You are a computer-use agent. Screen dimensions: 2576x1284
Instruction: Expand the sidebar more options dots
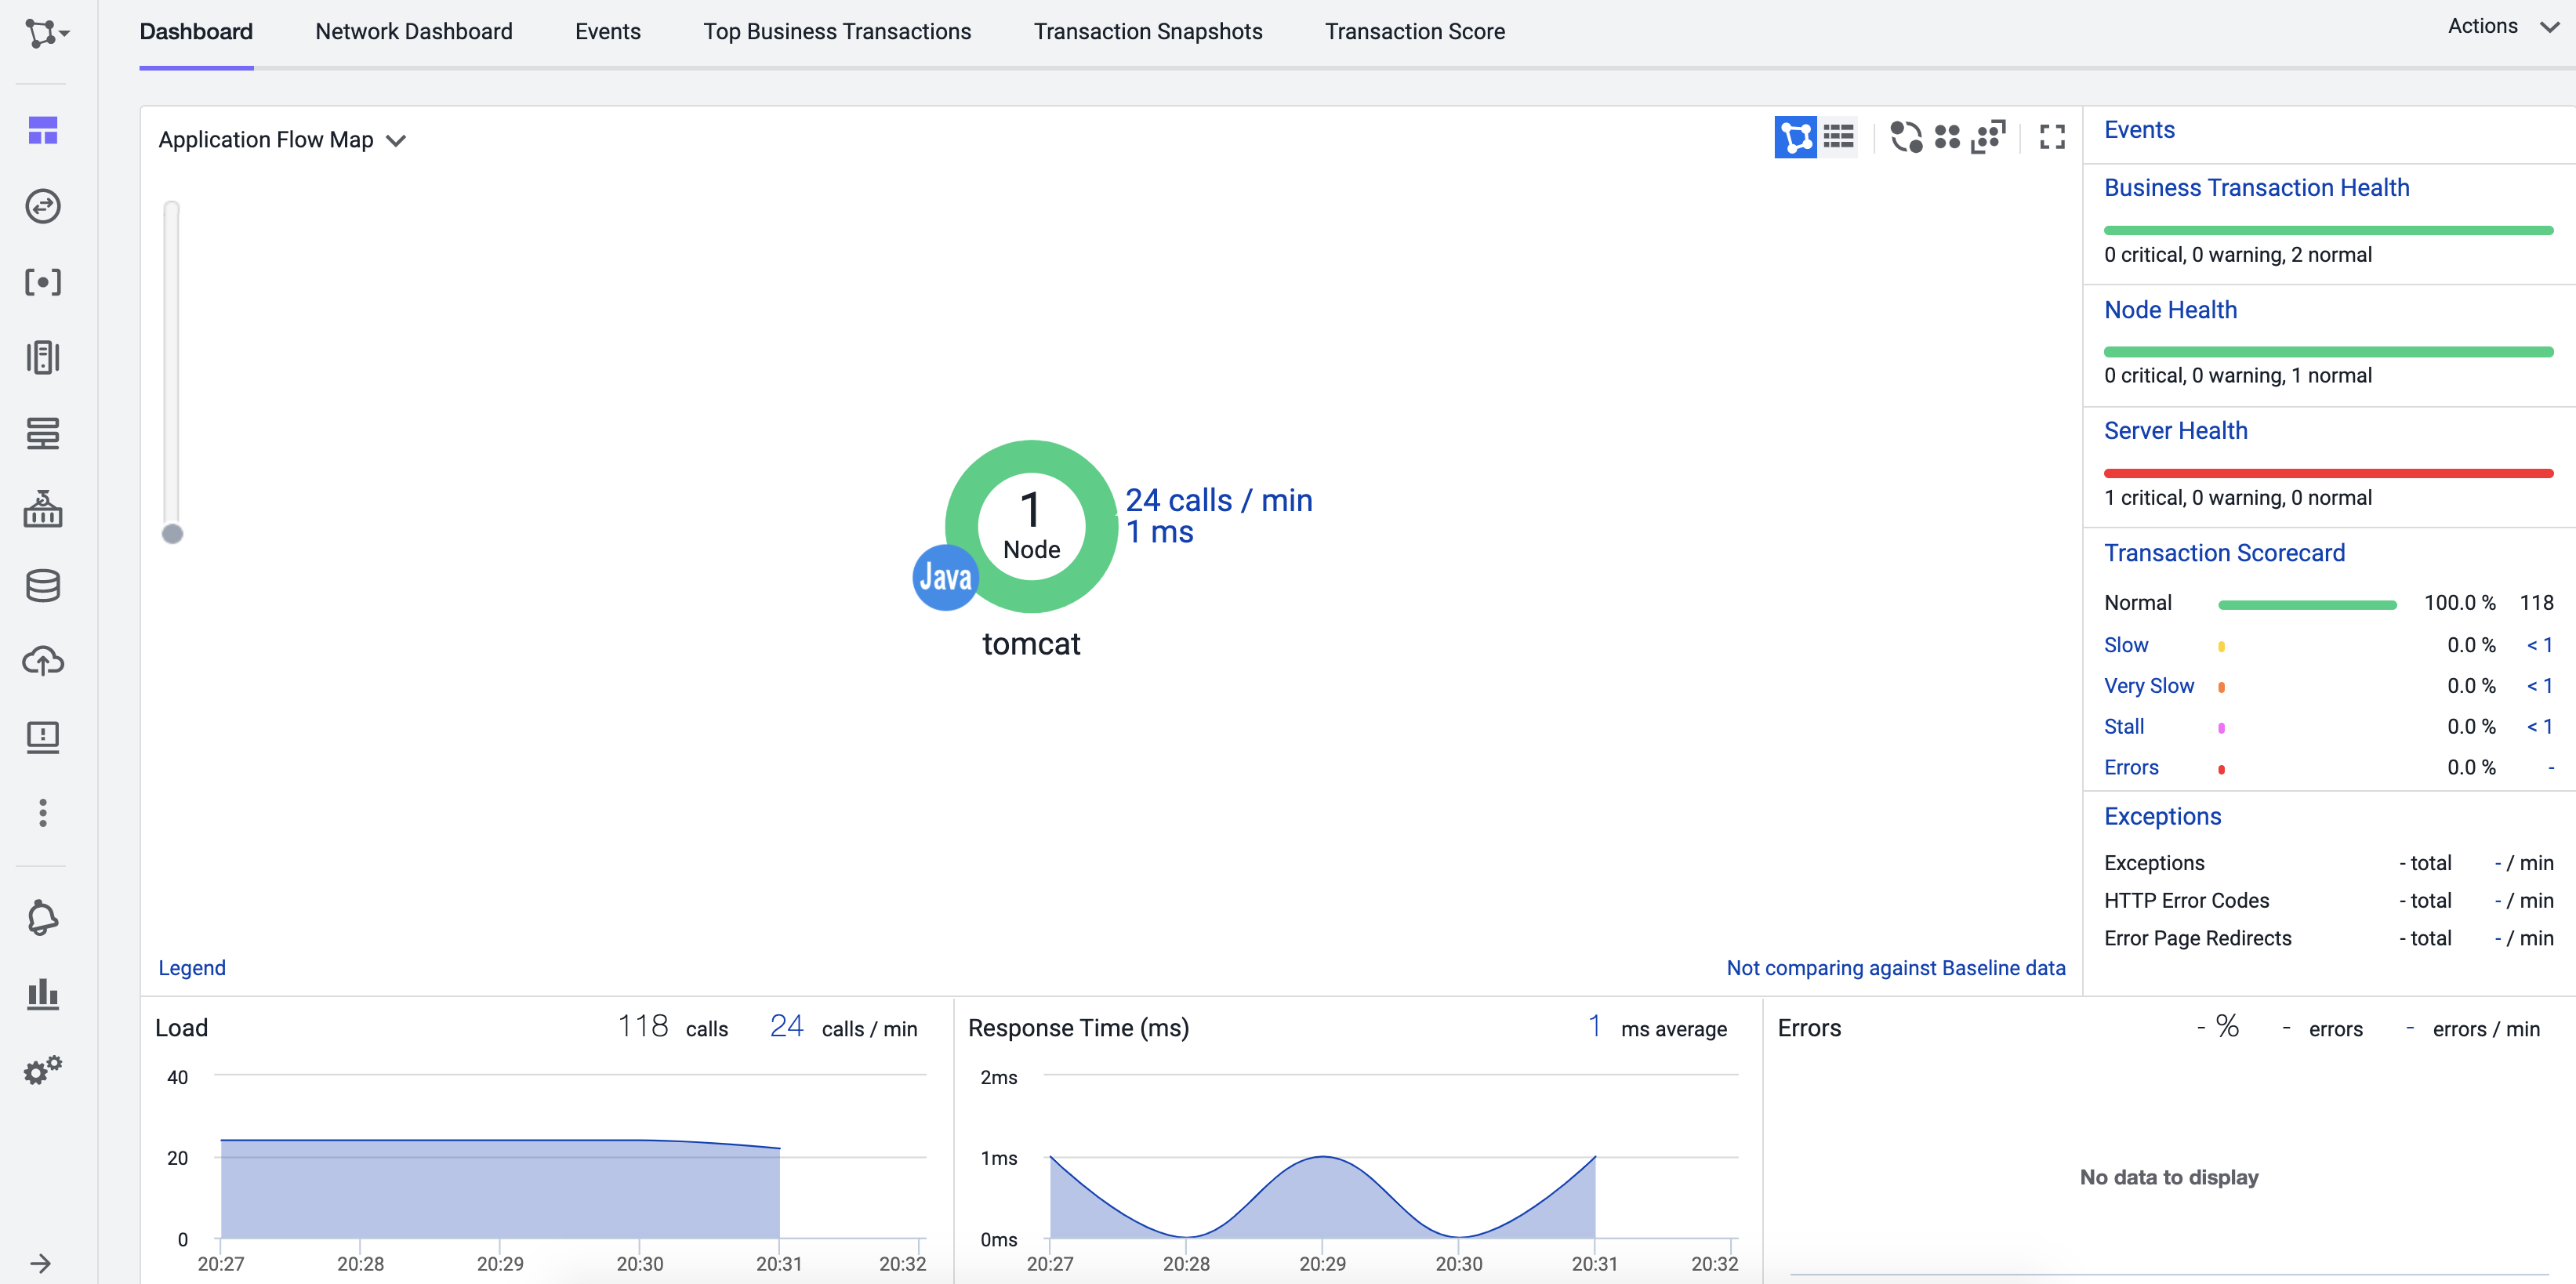point(43,813)
